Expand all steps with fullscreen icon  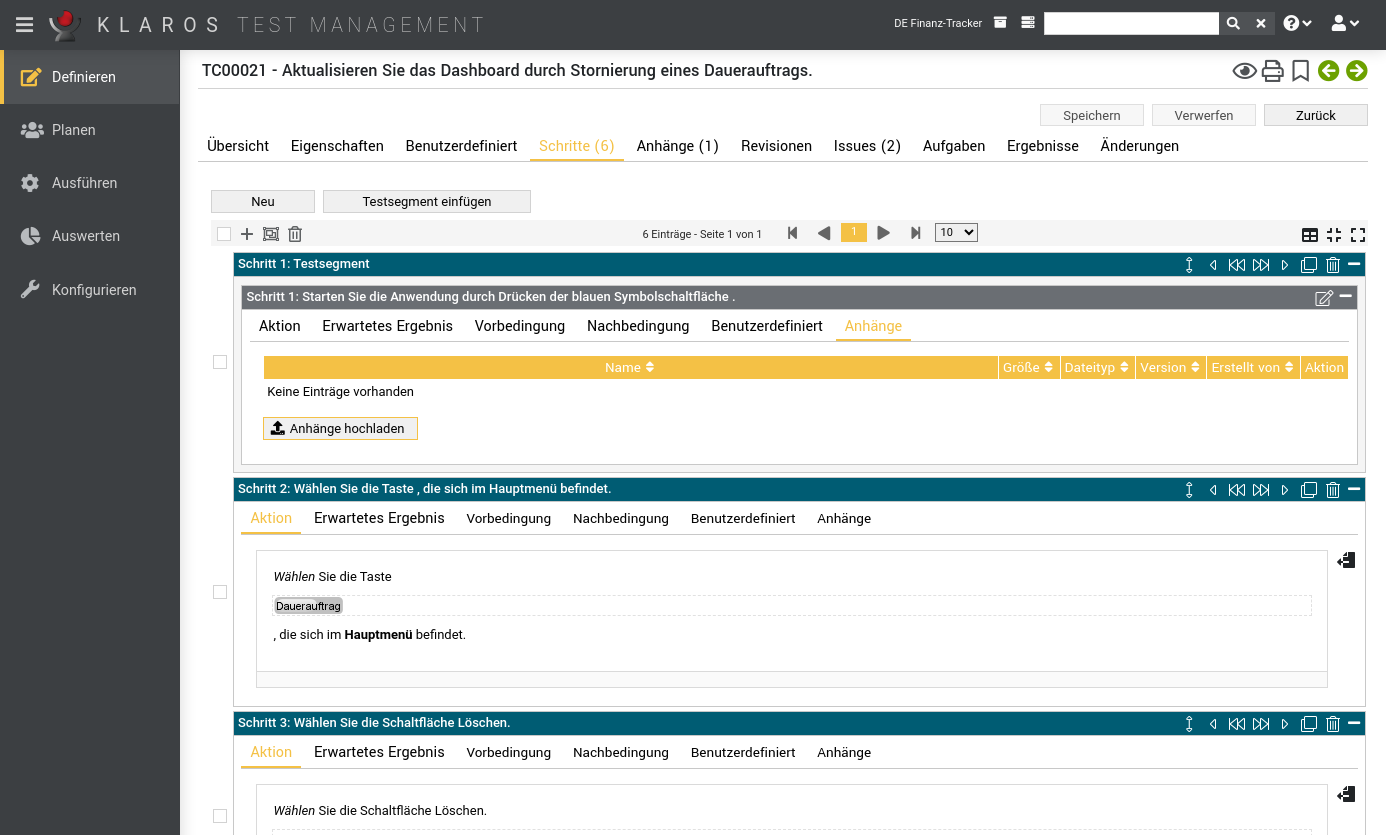pos(1358,235)
